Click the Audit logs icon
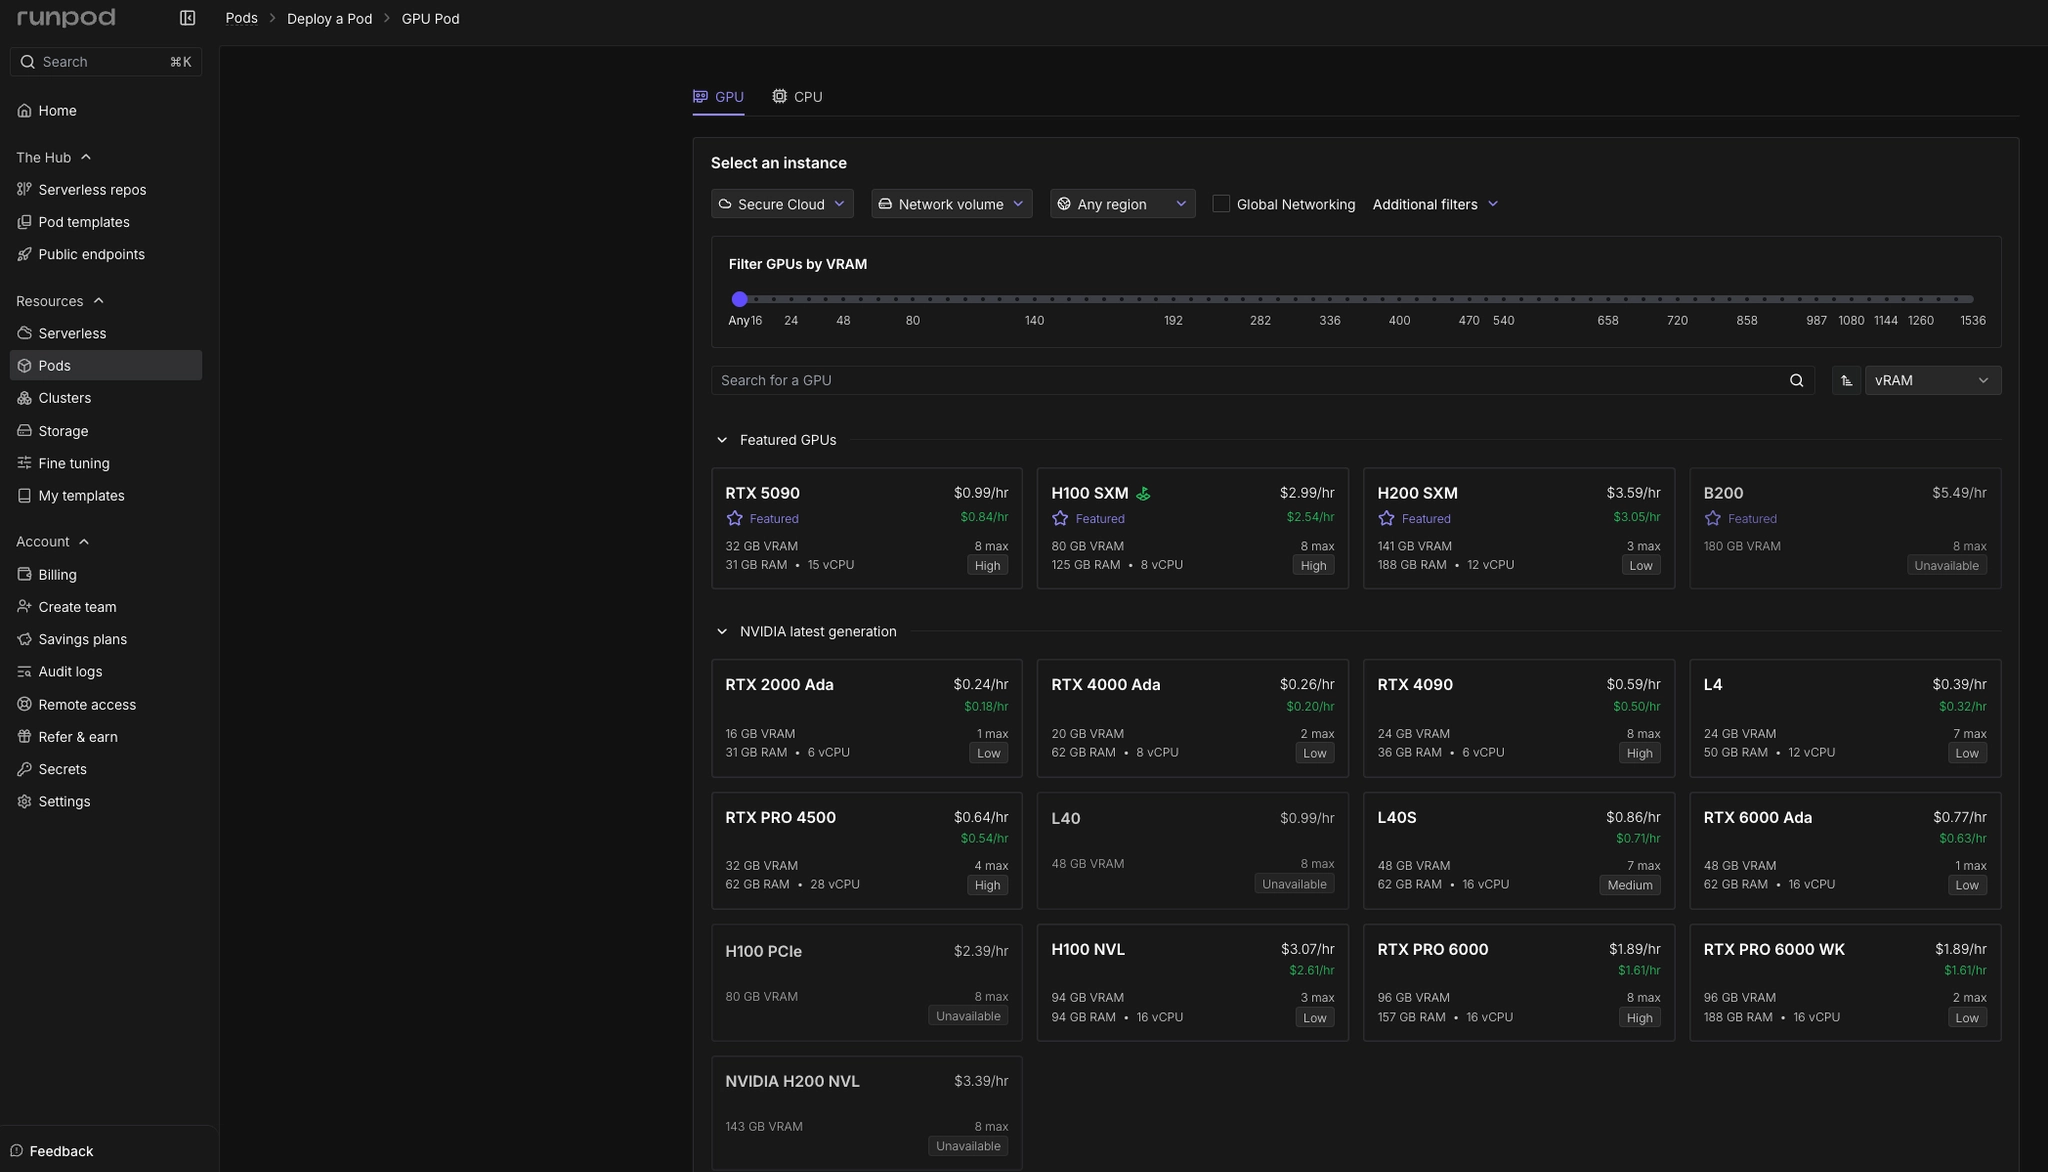The height and width of the screenshot is (1172, 2048). point(24,672)
